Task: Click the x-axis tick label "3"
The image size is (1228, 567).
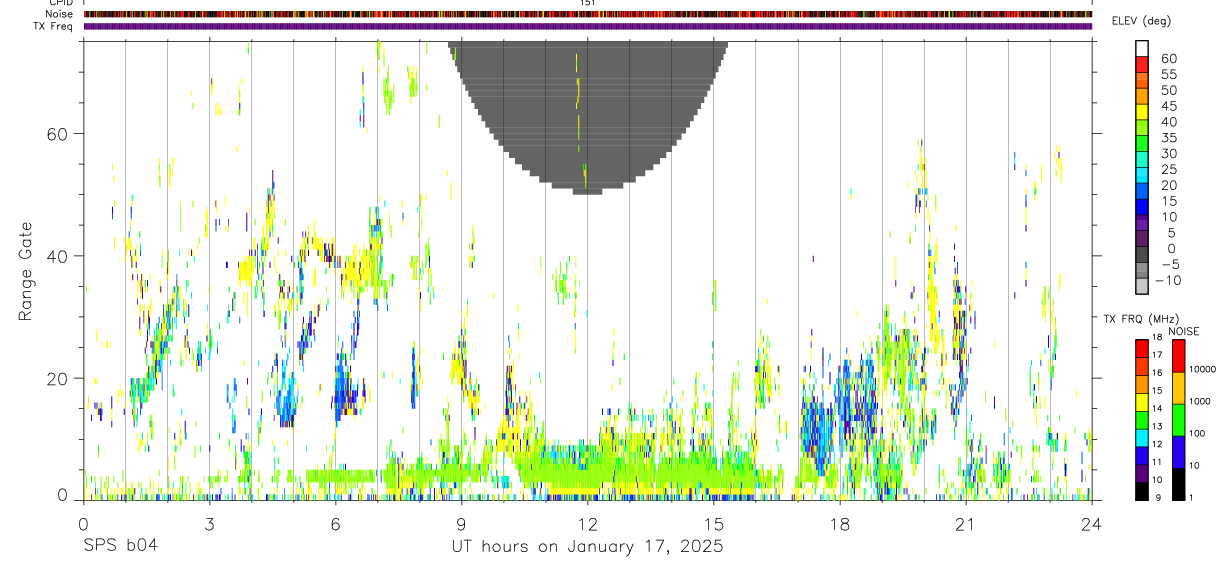Action: coord(209,524)
